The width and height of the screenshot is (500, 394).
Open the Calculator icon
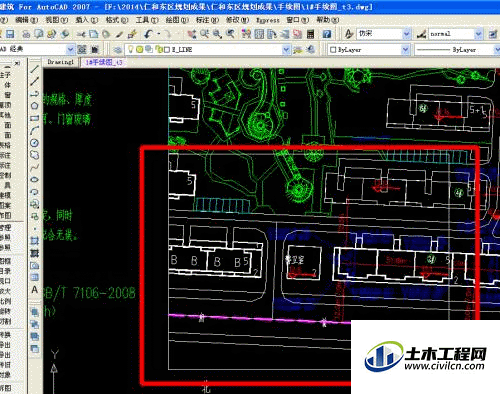click(x=311, y=34)
